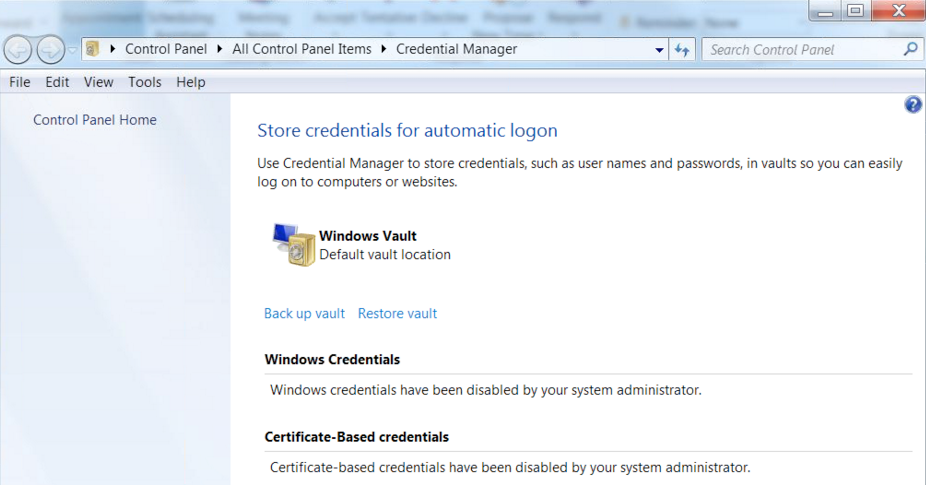Screen dimensions: 926x485
Task: Open the Edit menu
Action: point(57,82)
